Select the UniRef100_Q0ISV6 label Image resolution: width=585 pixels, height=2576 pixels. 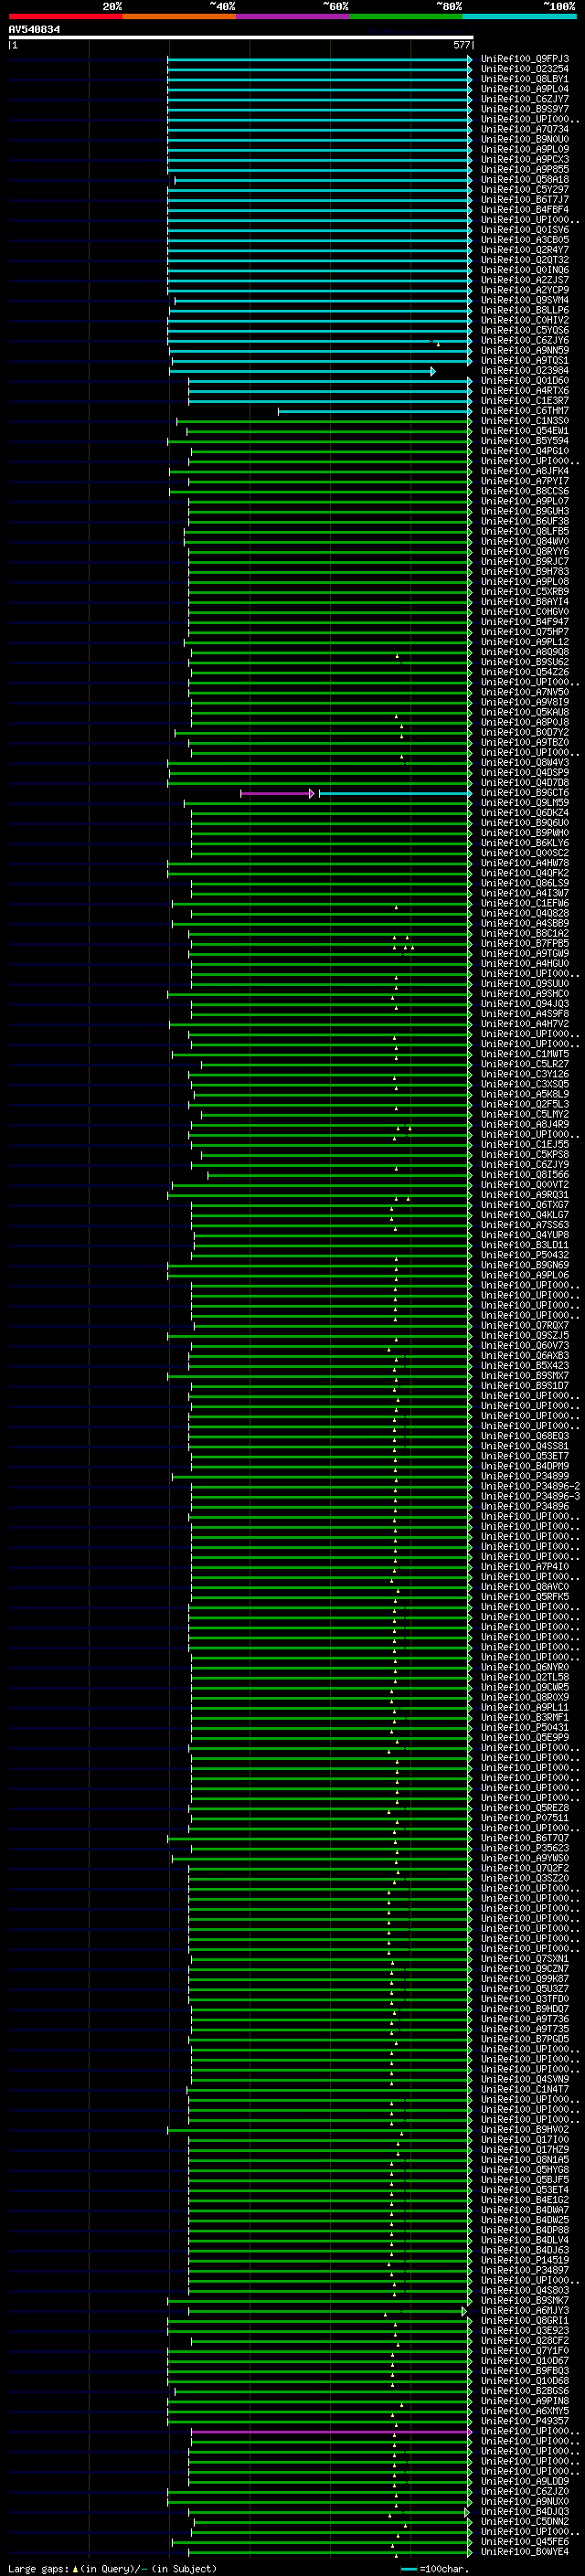point(525,230)
